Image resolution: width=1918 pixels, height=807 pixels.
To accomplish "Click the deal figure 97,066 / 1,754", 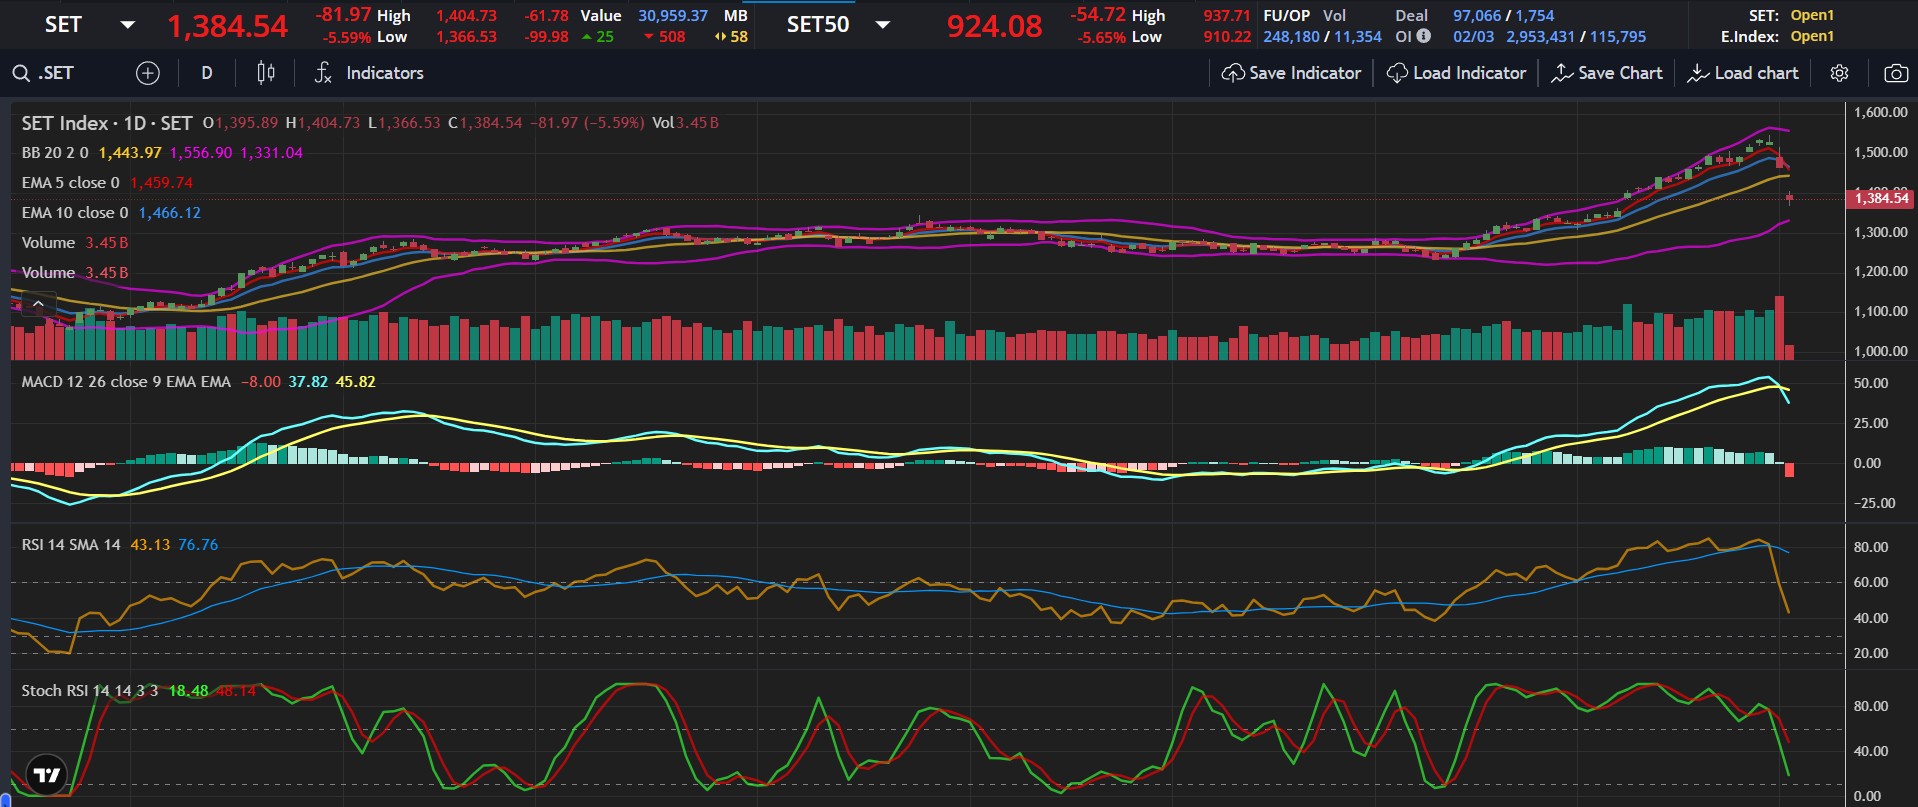I will pyautogui.click(x=1504, y=16).
